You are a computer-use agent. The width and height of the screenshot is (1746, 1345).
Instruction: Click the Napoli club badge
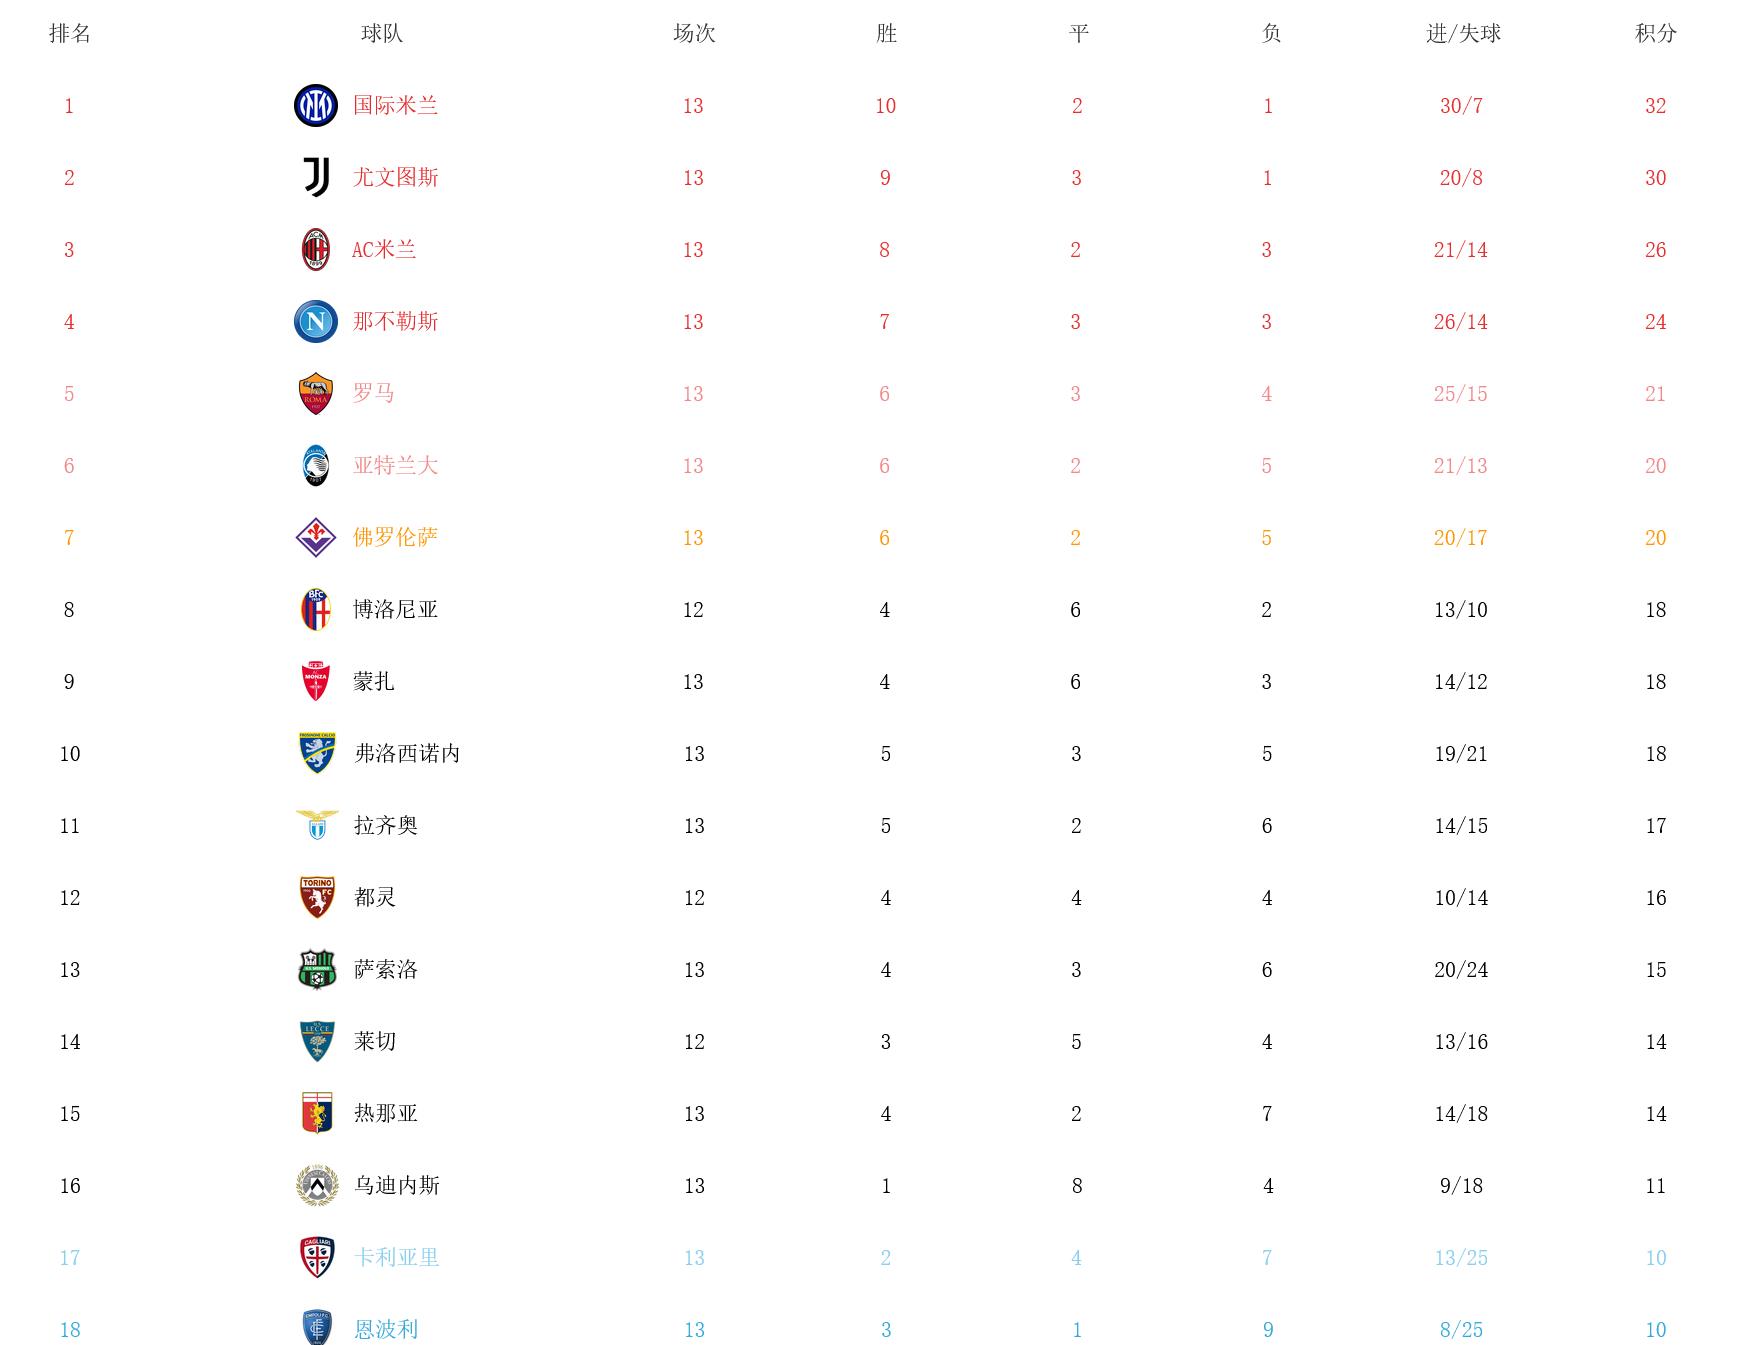point(315,322)
